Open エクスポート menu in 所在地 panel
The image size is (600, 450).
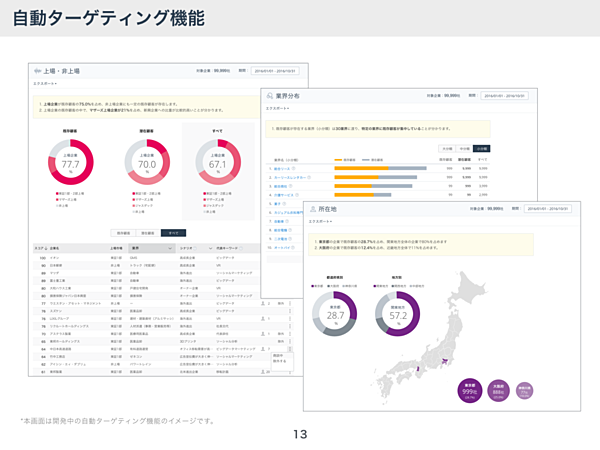[317, 222]
